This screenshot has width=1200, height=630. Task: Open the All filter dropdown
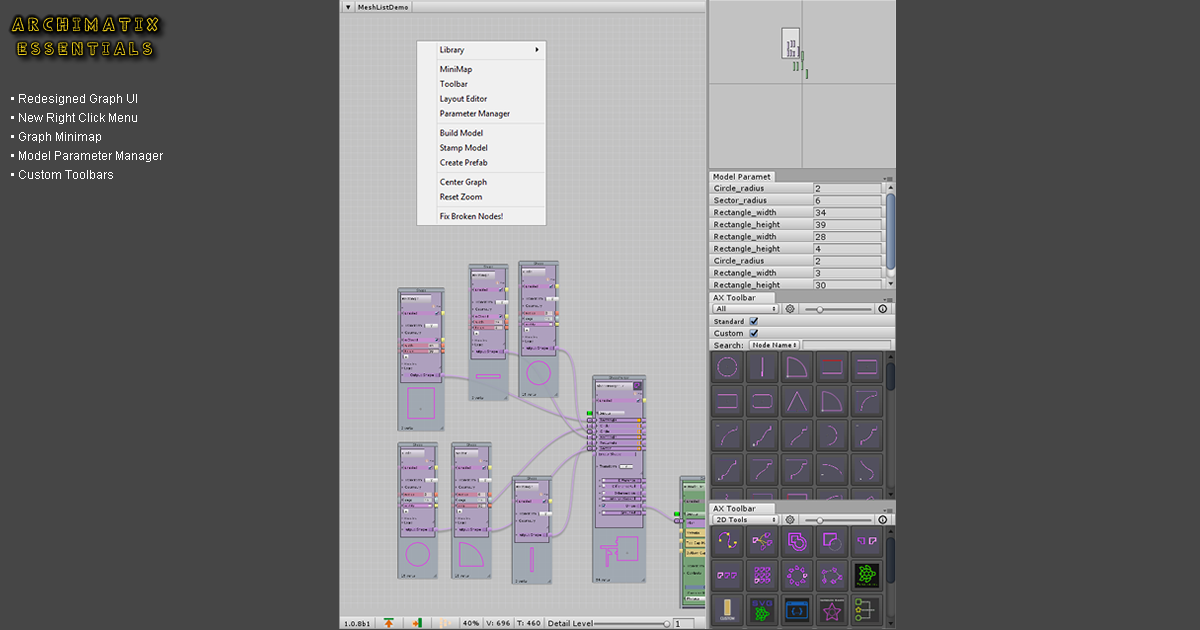(745, 308)
